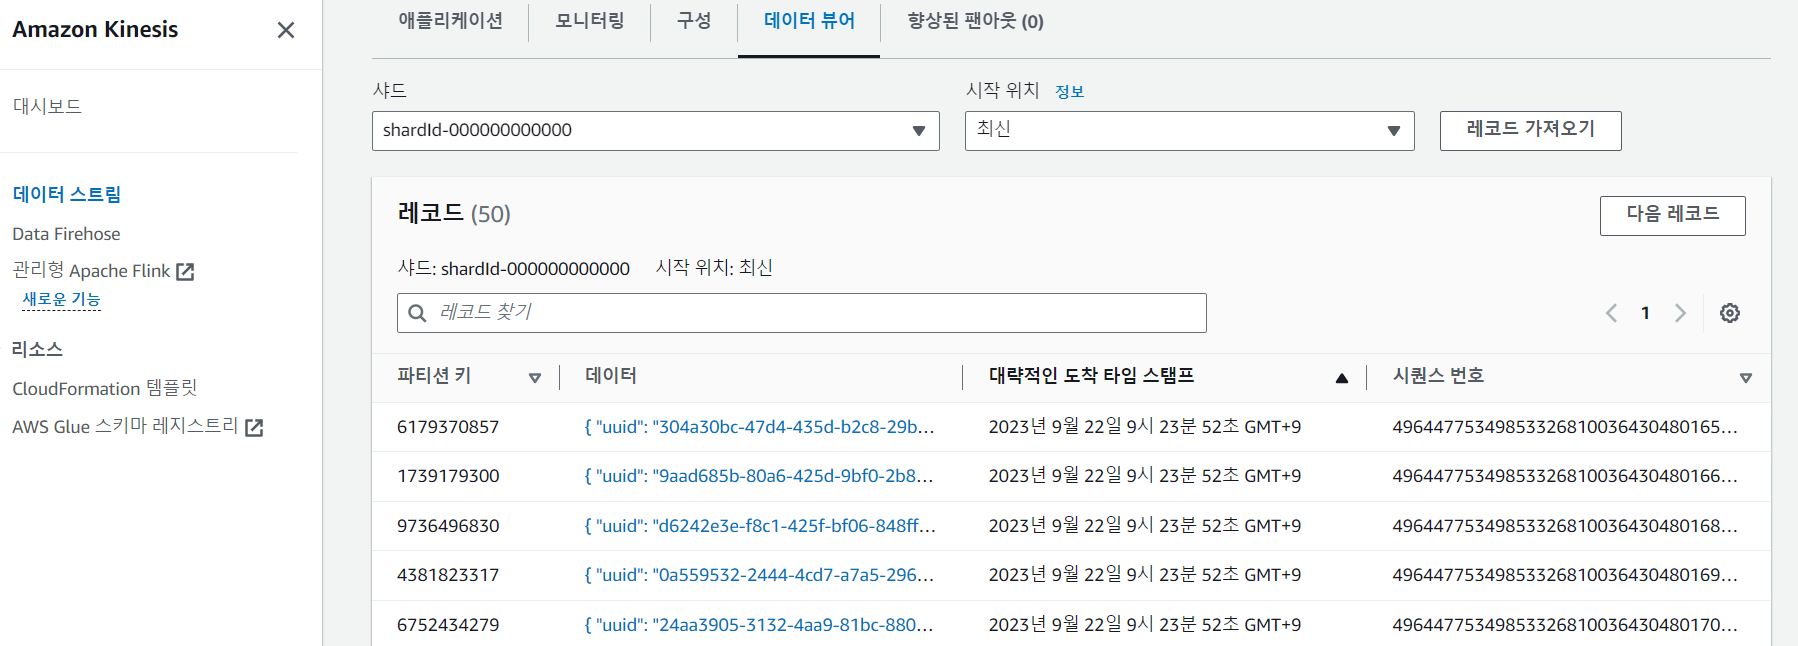This screenshot has height=646, width=1798.
Task: Click the 파티션 키 column header
Action: [434, 376]
